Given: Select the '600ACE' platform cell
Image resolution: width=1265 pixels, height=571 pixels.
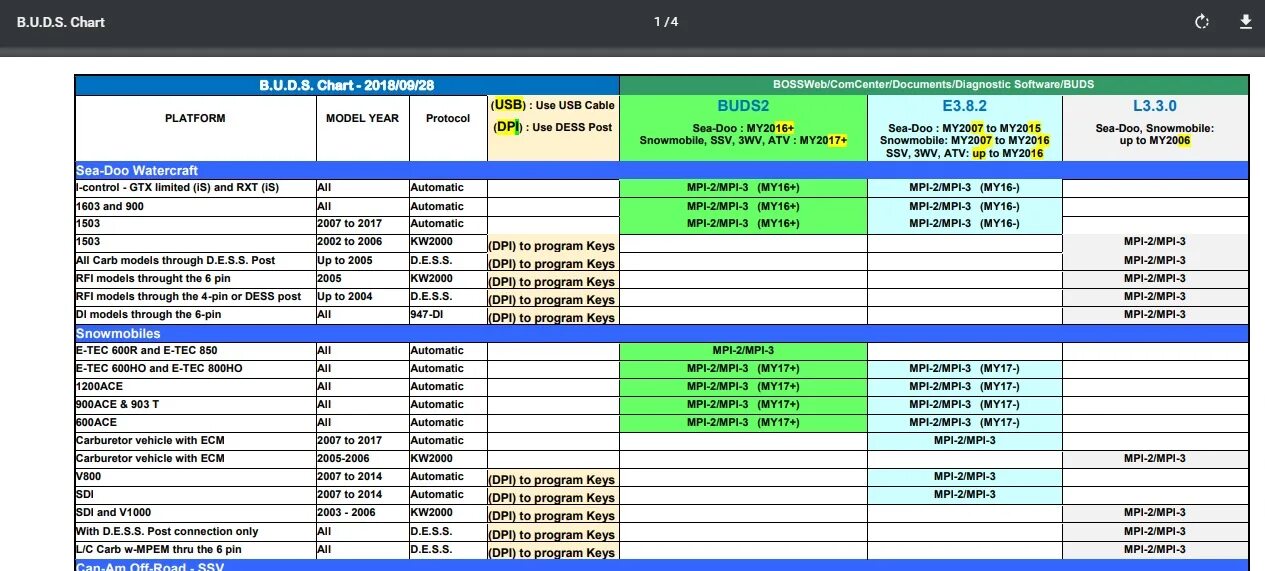Looking at the screenshot, I should coord(196,423).
